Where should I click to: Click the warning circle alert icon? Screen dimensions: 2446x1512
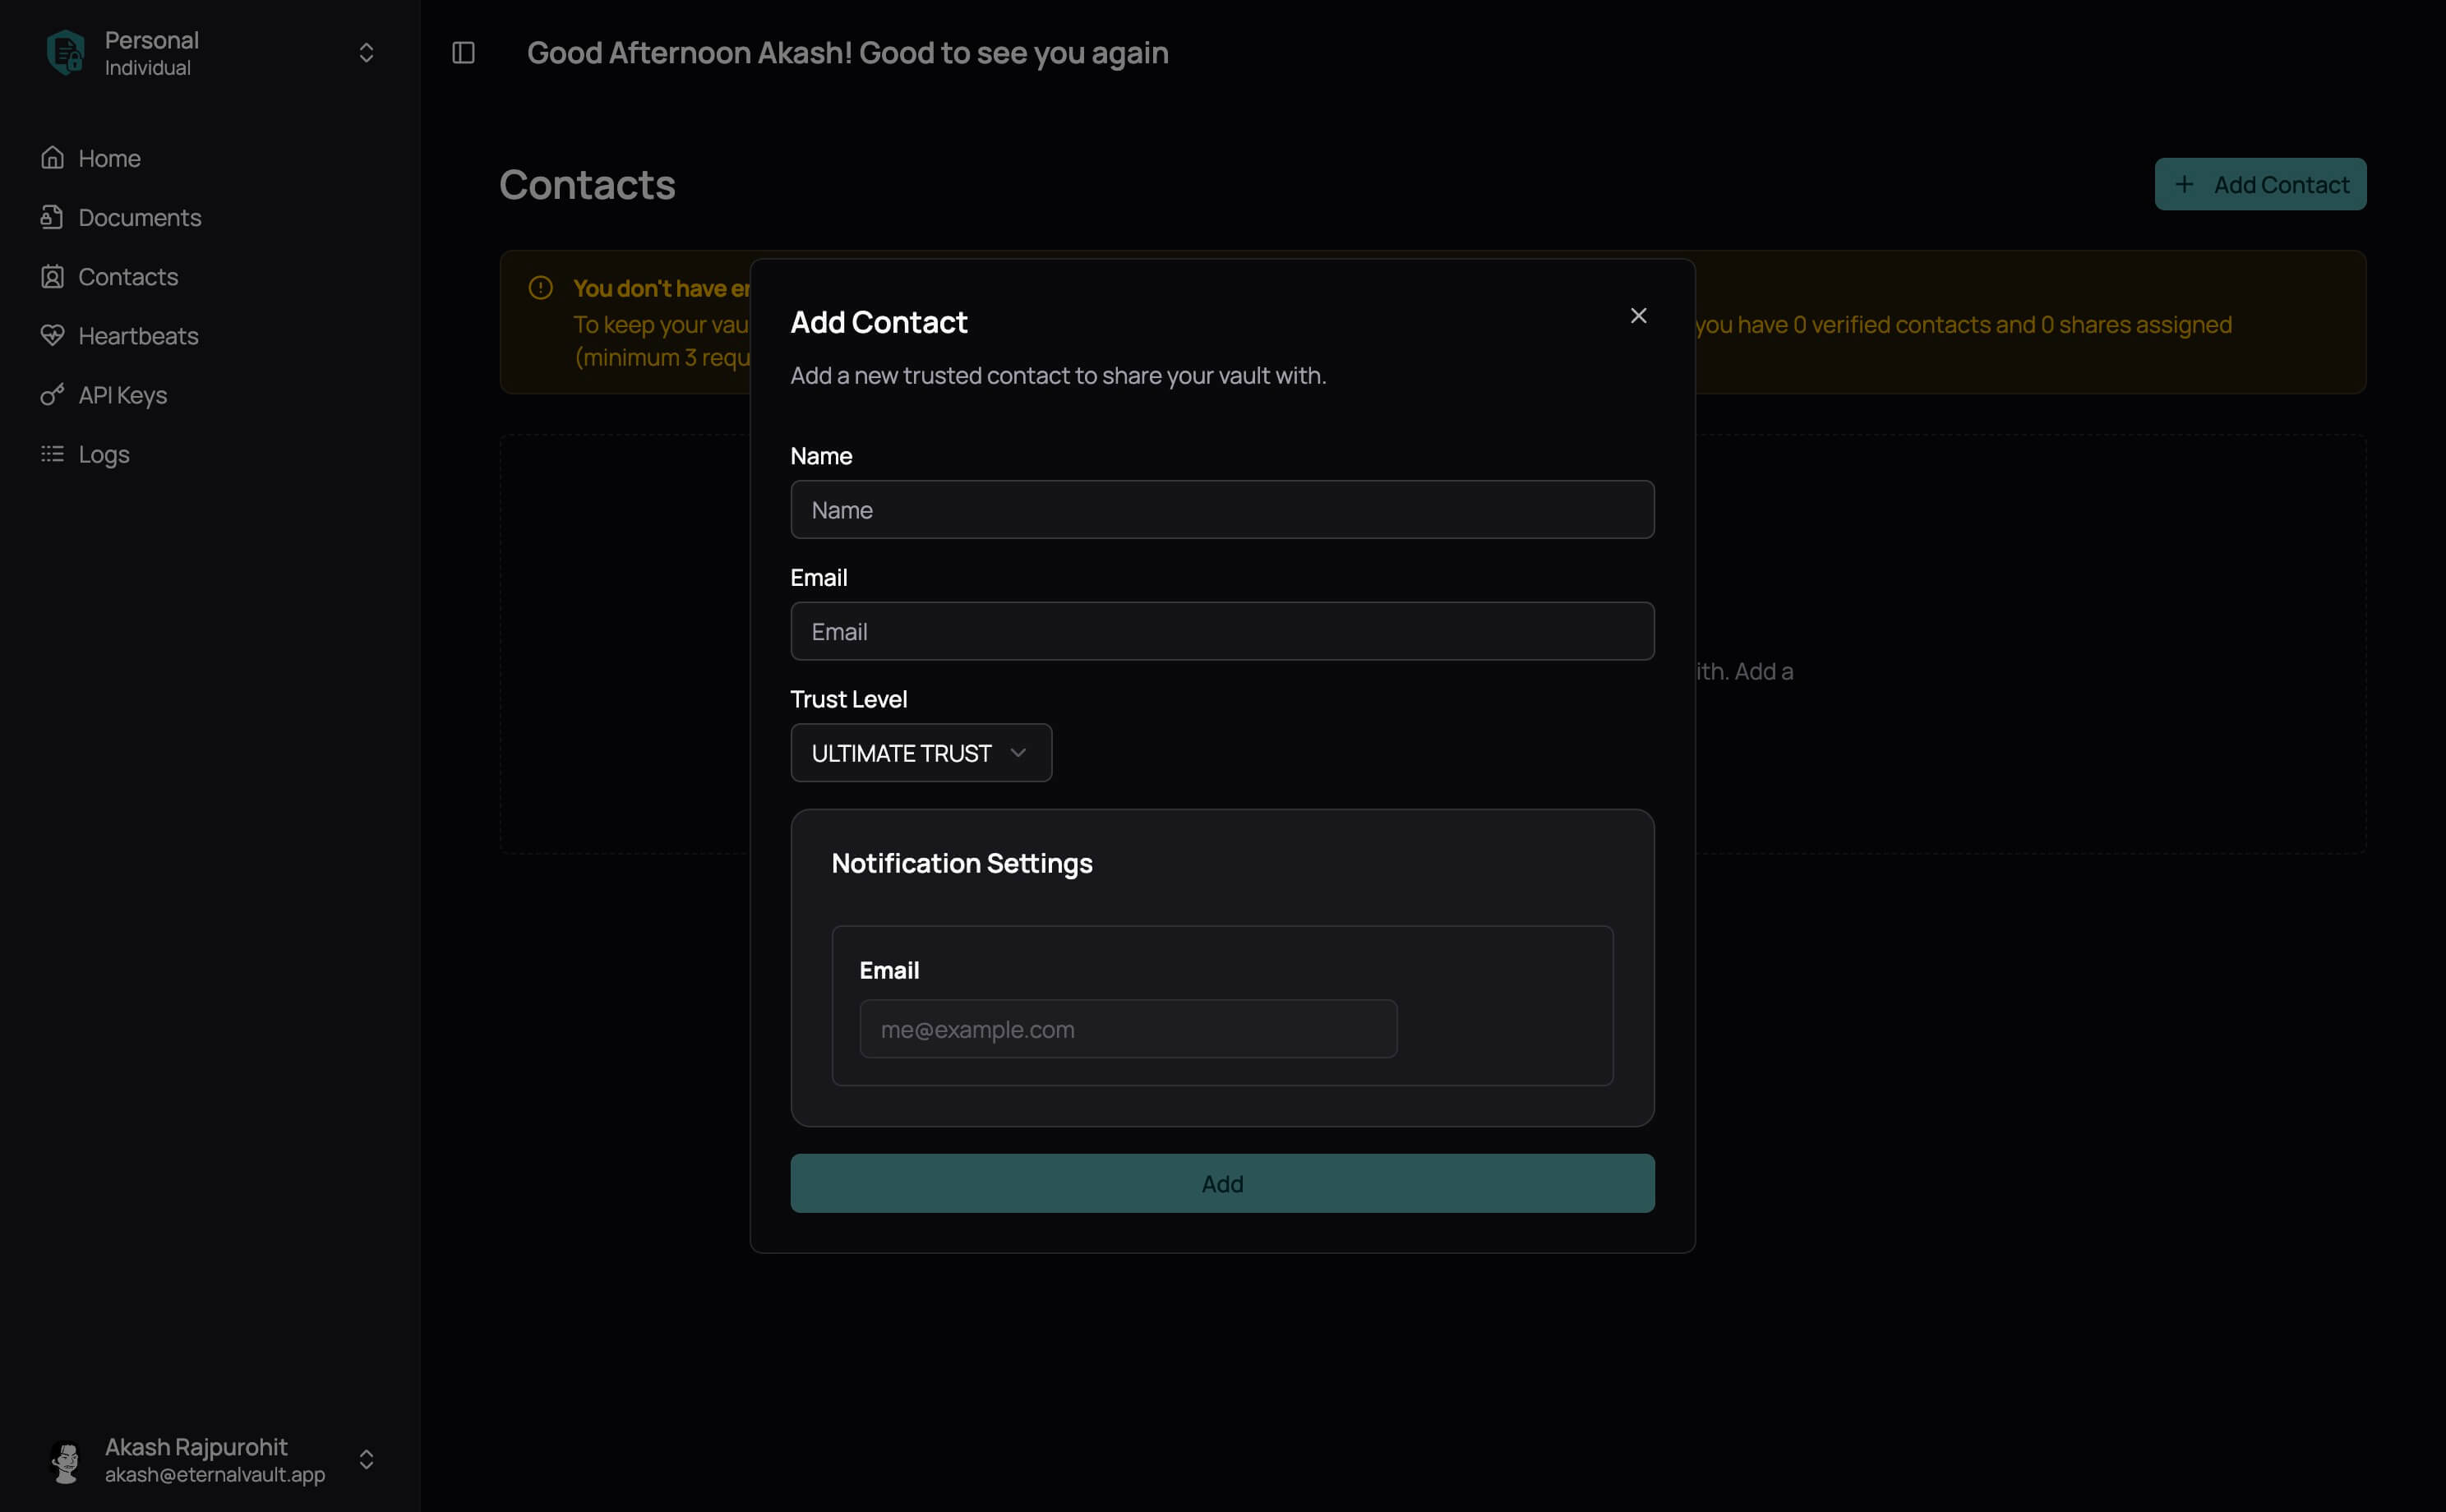[x=540, y=288]
